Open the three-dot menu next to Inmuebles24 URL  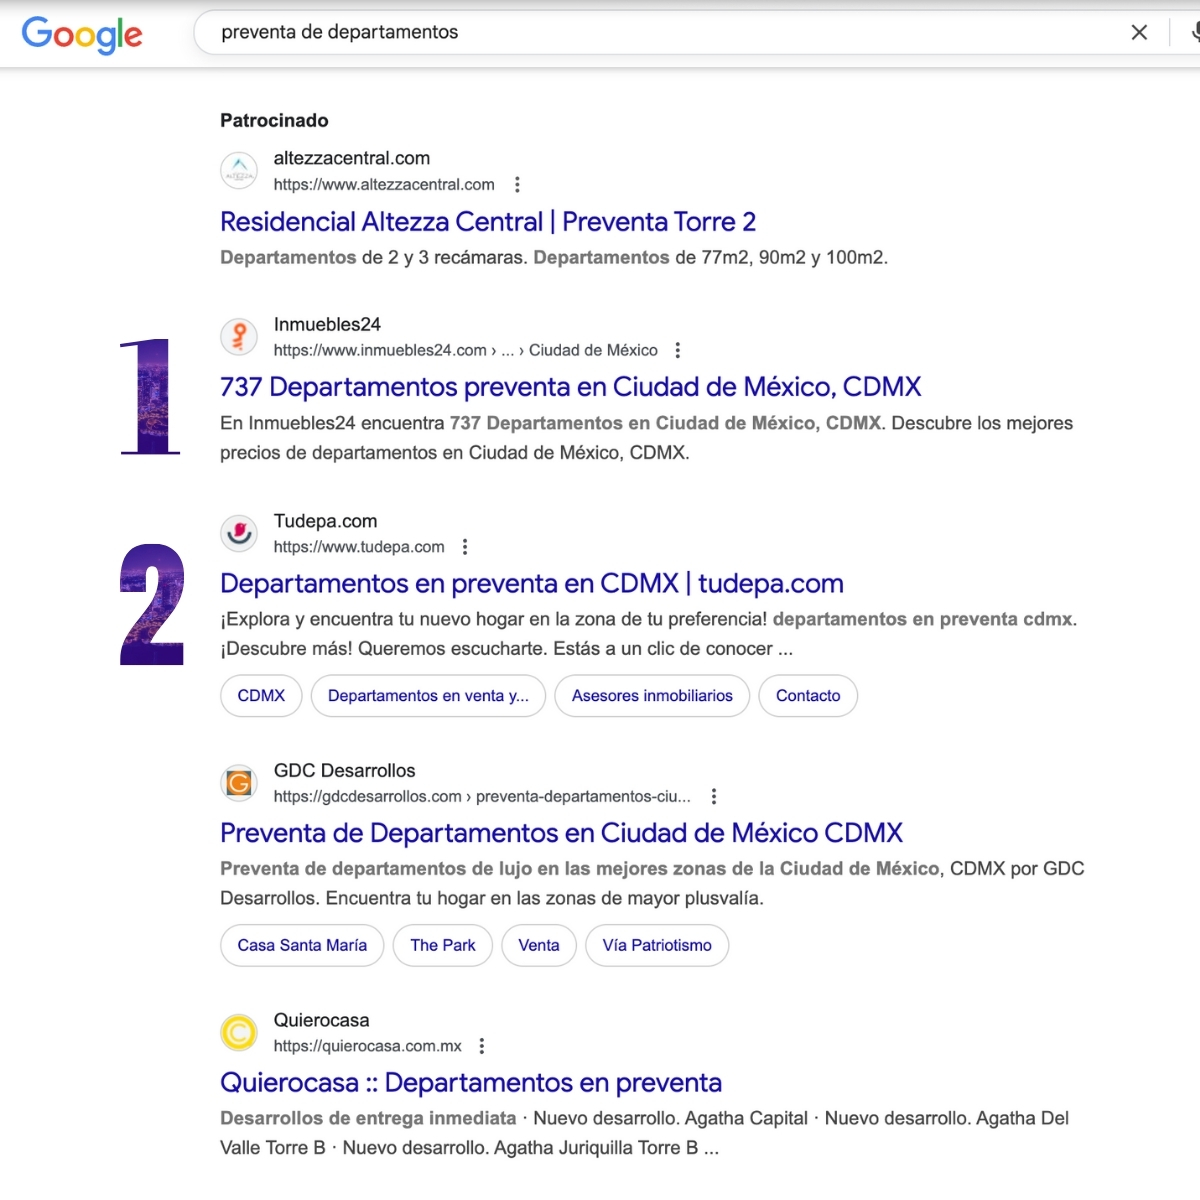click(x=678, y=351)
